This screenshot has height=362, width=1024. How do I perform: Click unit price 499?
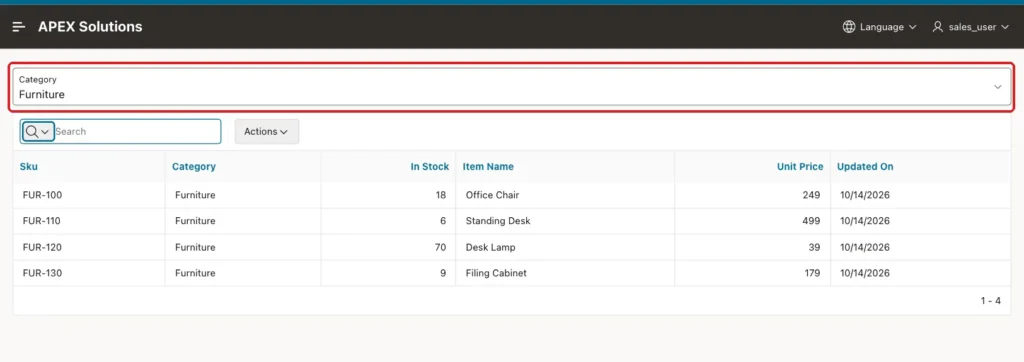pos(811,221)
